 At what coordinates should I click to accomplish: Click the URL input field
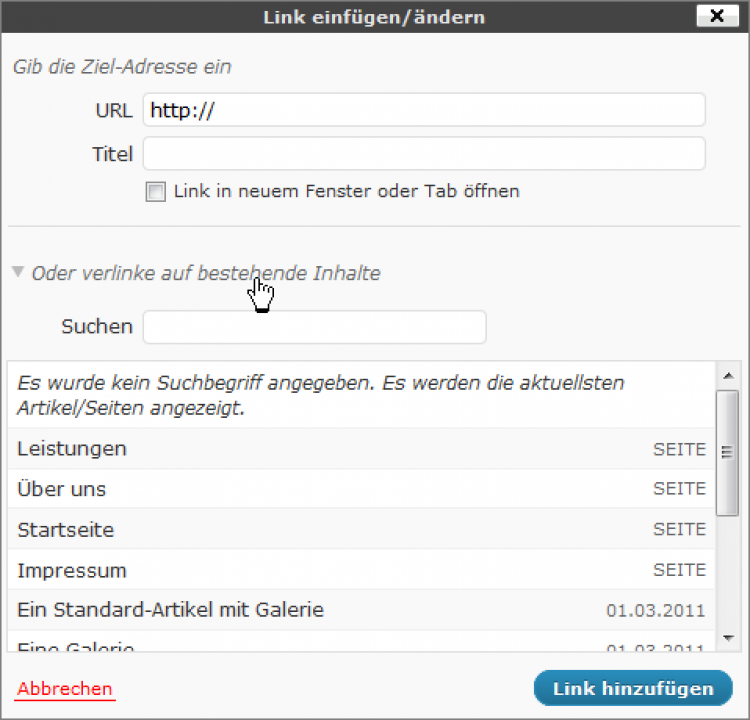coord(424,110)
